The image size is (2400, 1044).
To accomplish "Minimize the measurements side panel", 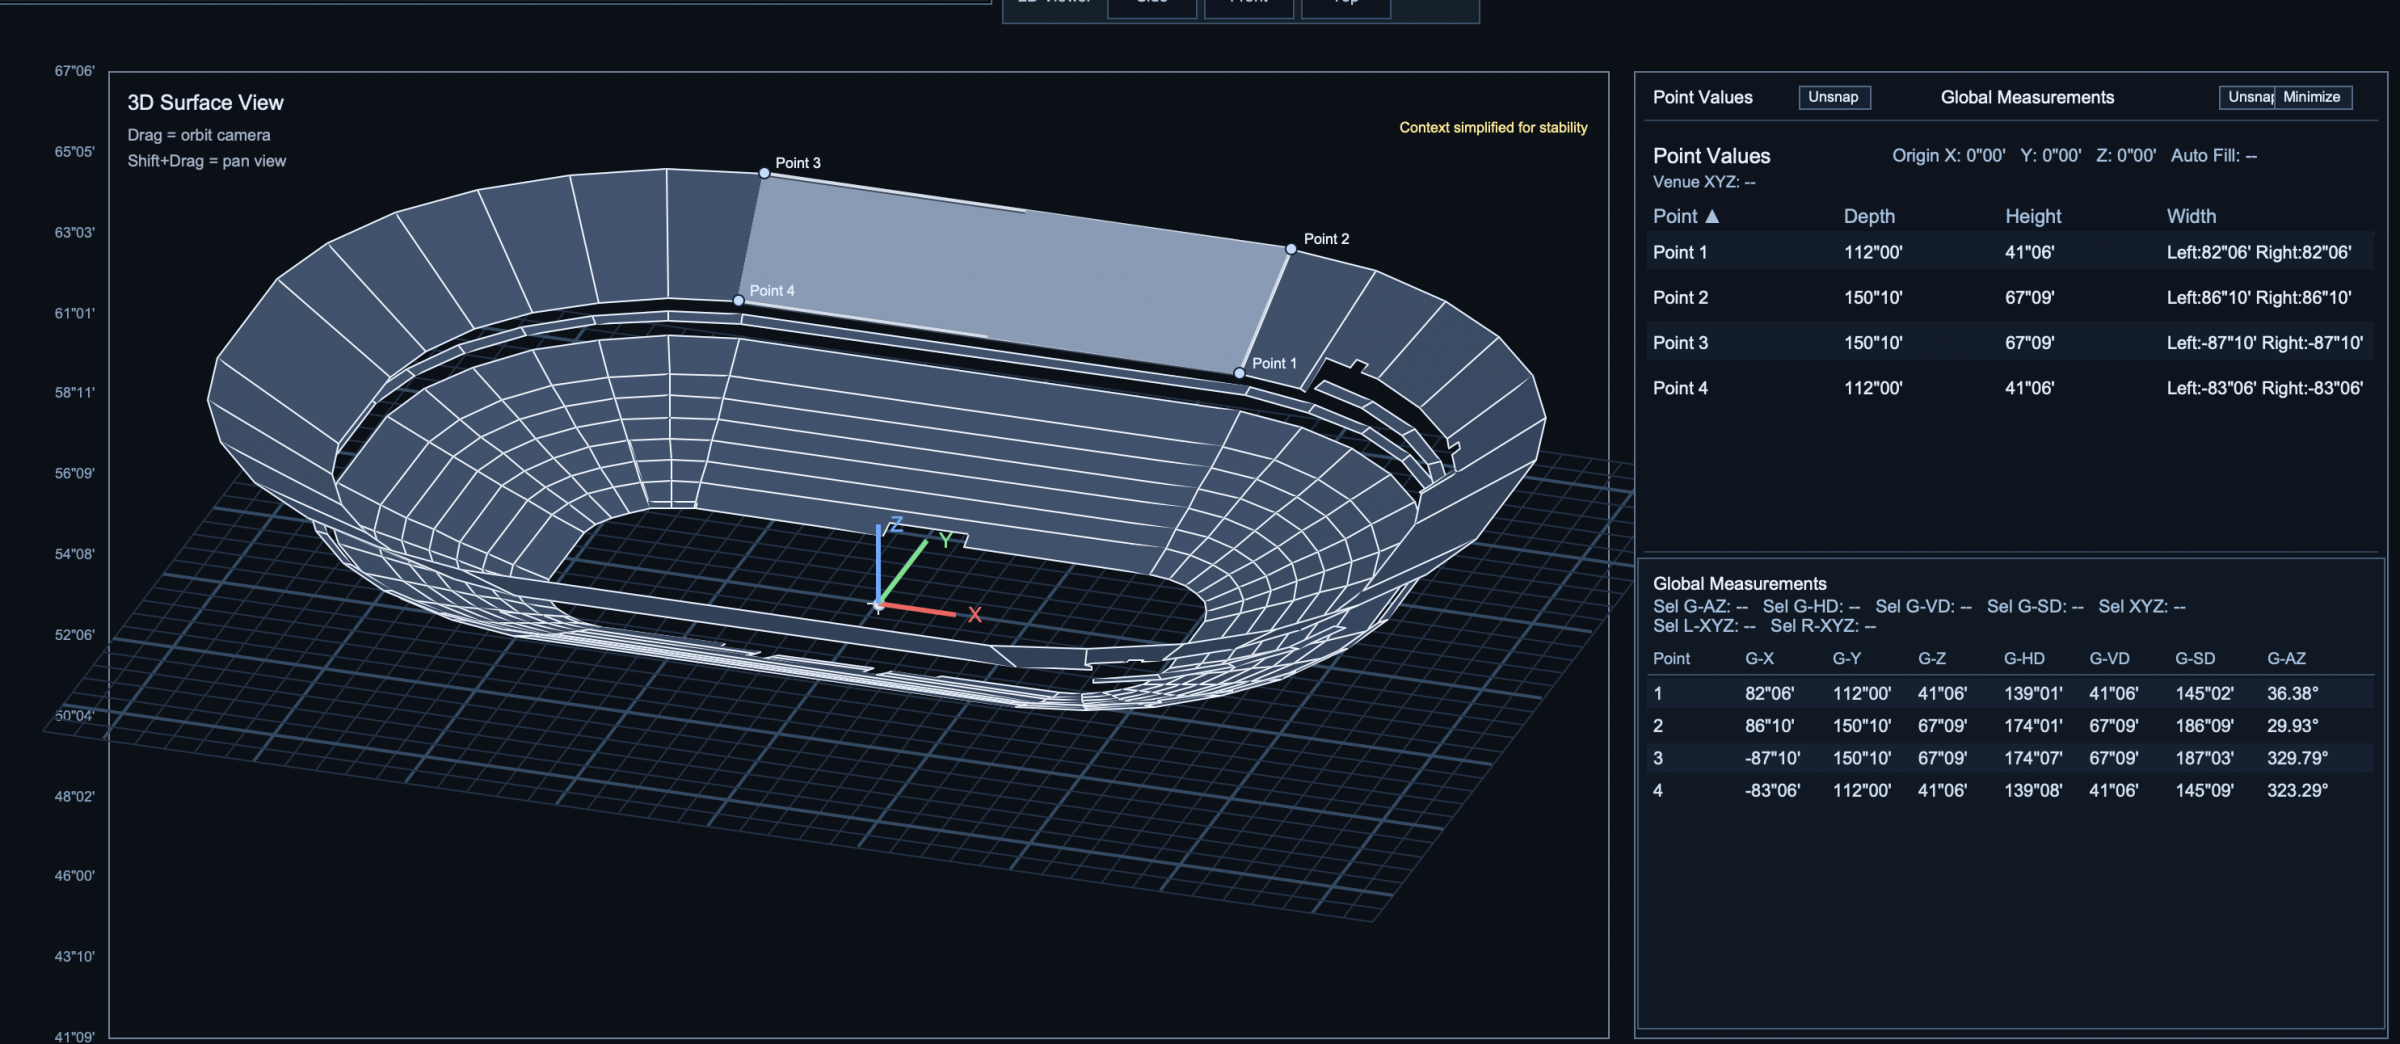I will 2312,97.
